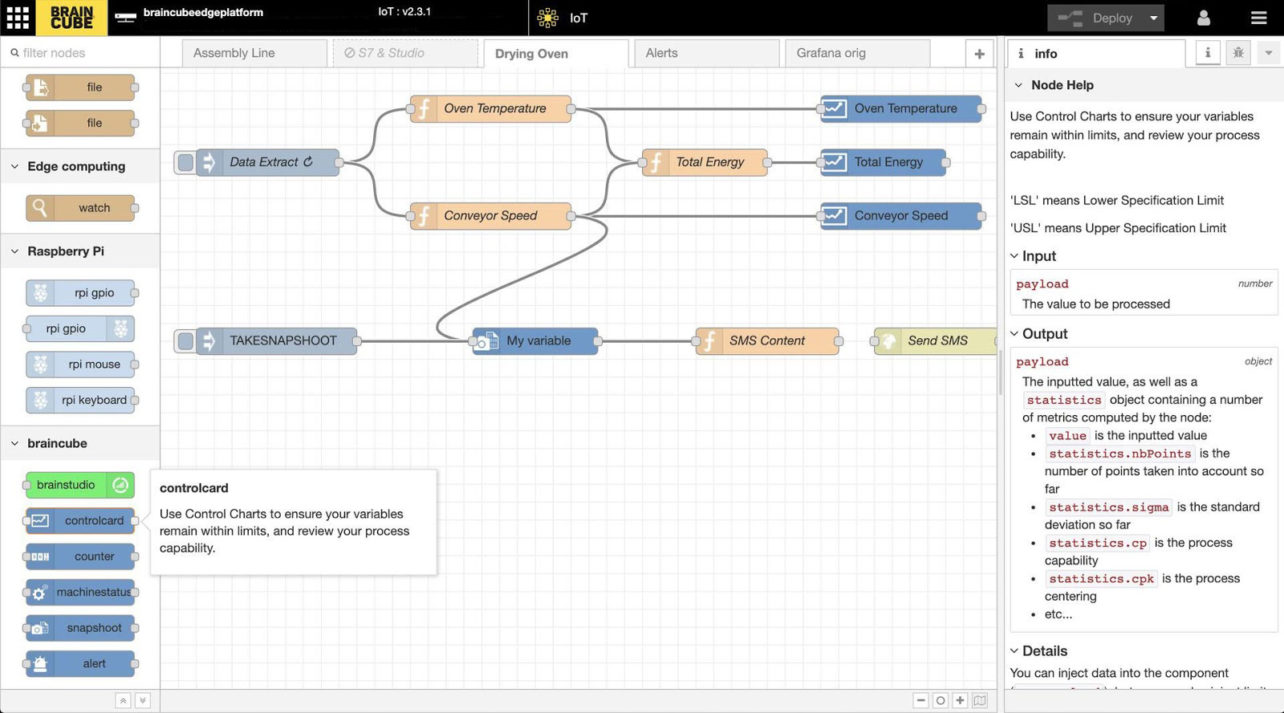Select the snapshoot node in the palette
Screen dimensions: 1284x713
click(x=80, y=628)
